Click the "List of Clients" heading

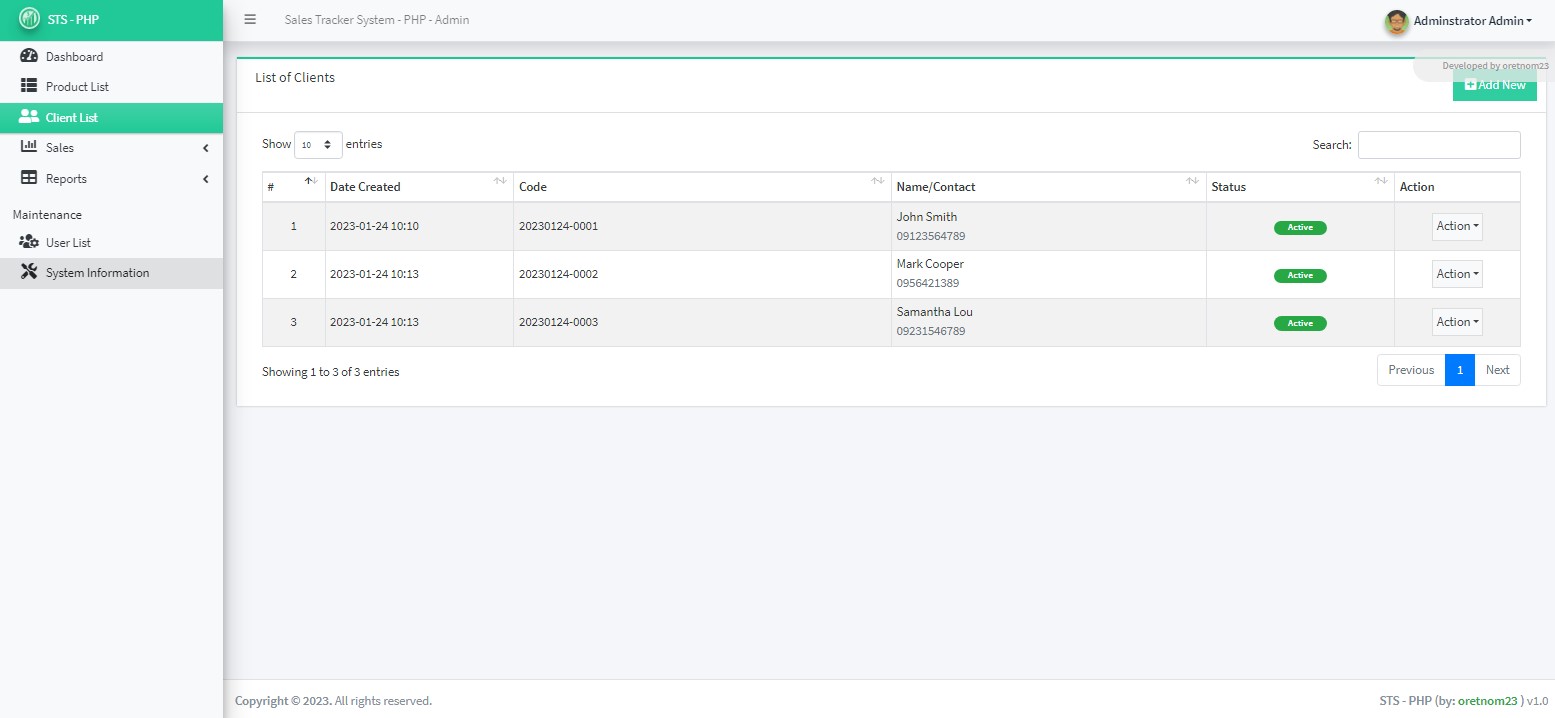coord(295,78)
